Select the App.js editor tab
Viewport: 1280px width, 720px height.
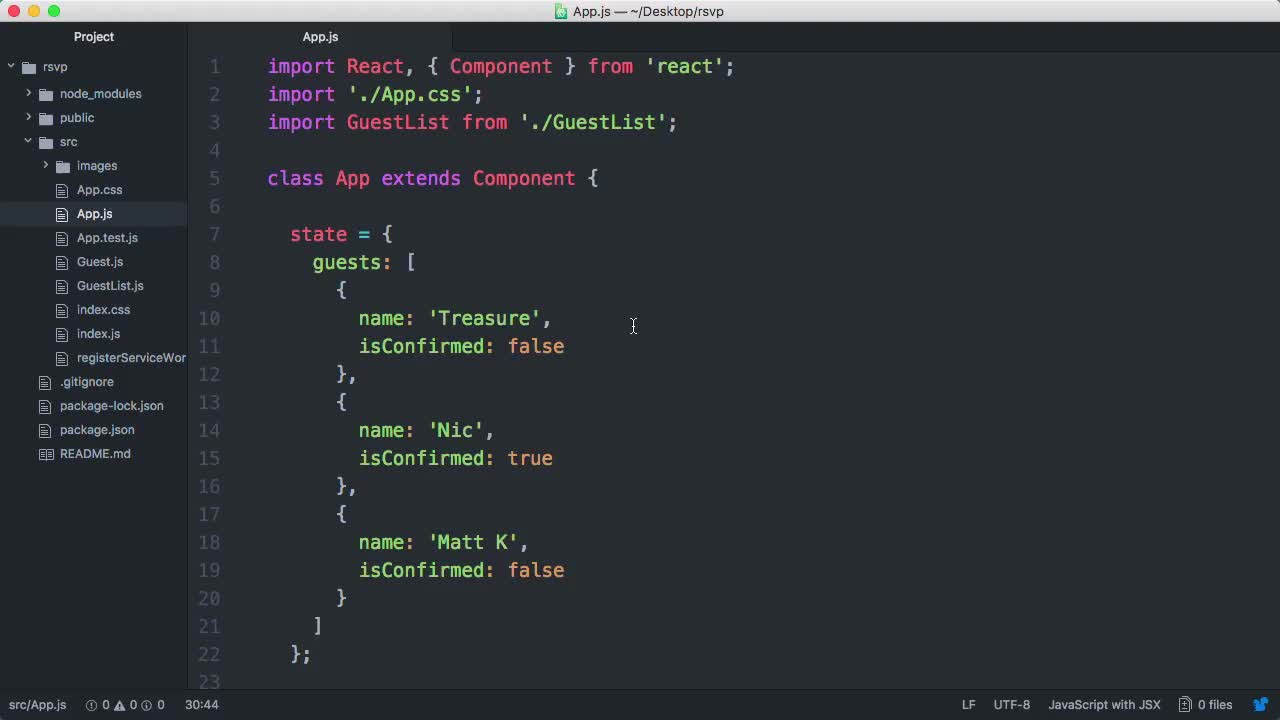320,37
